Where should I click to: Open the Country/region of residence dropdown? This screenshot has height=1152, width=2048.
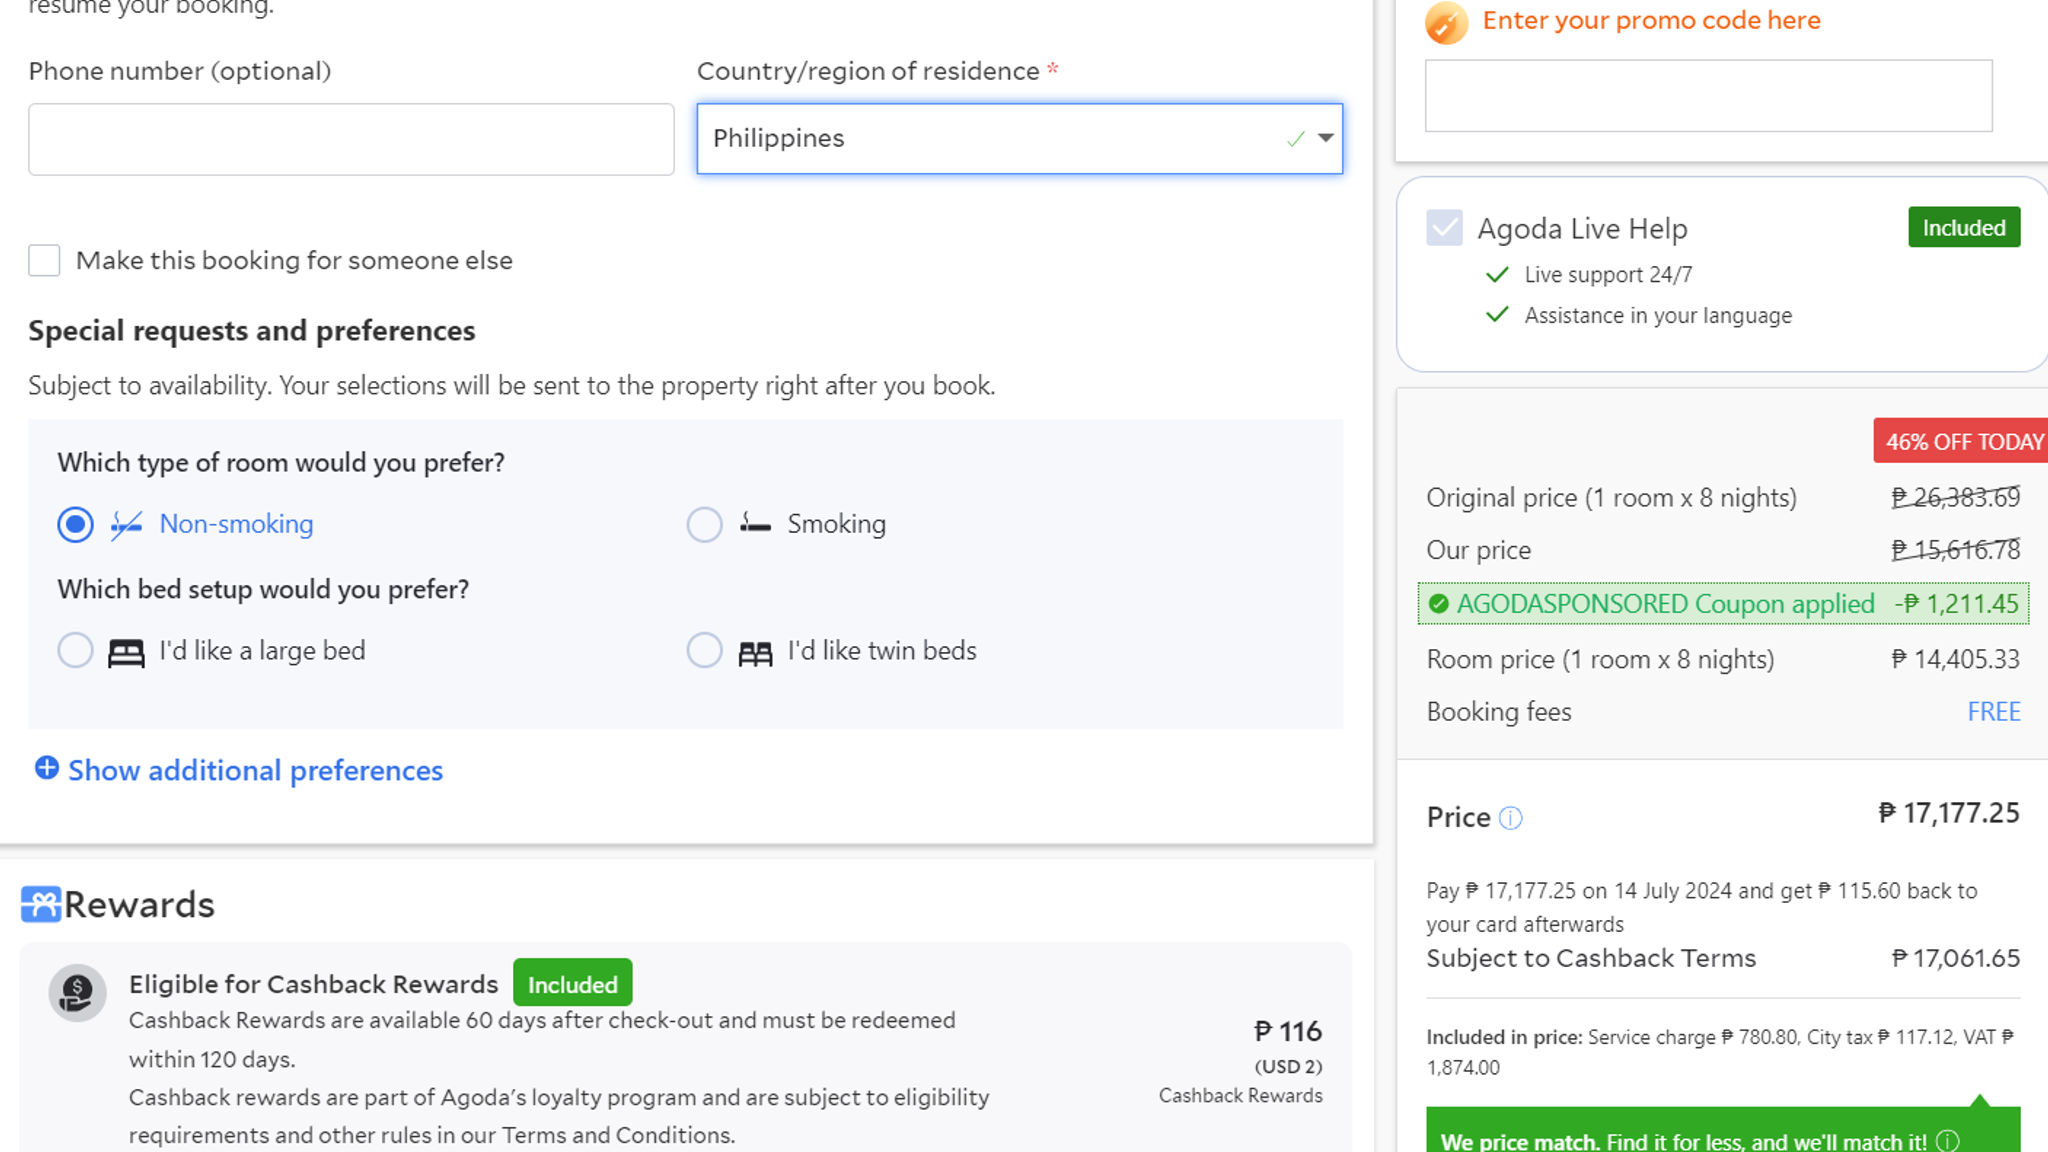point(1018,136)
